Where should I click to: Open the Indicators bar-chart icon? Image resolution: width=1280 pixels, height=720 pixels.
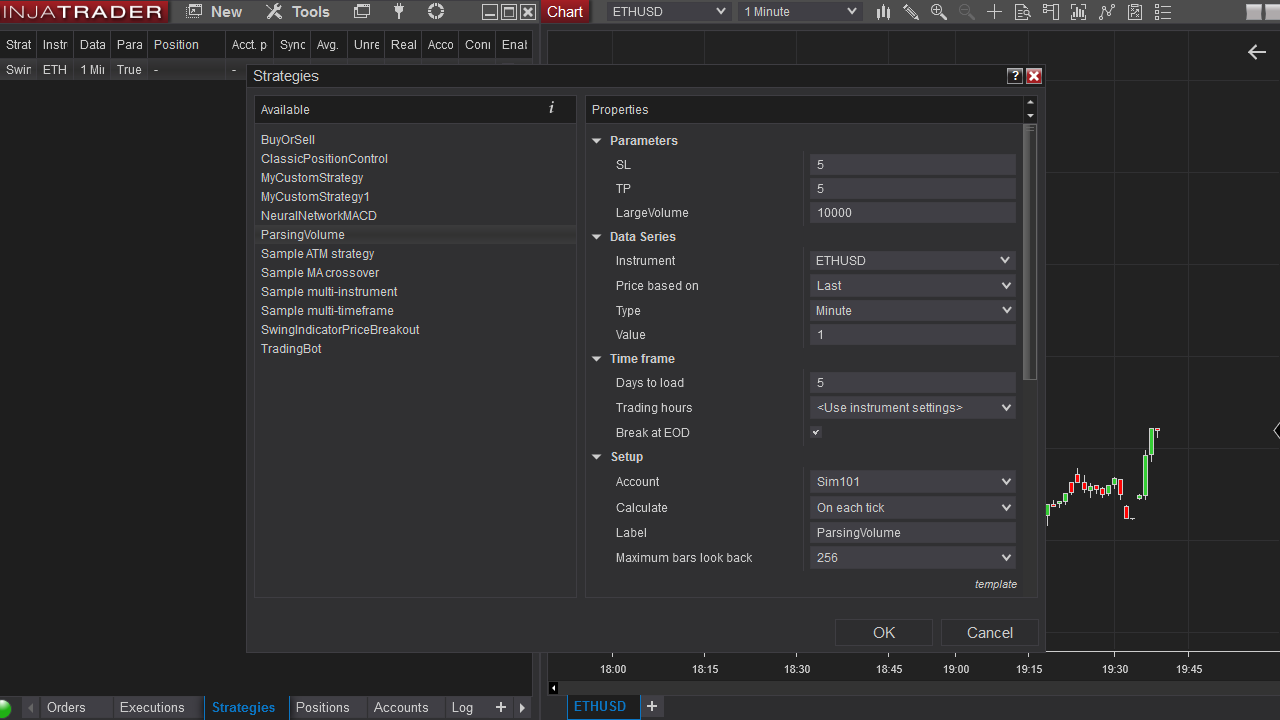point(1078,12)
